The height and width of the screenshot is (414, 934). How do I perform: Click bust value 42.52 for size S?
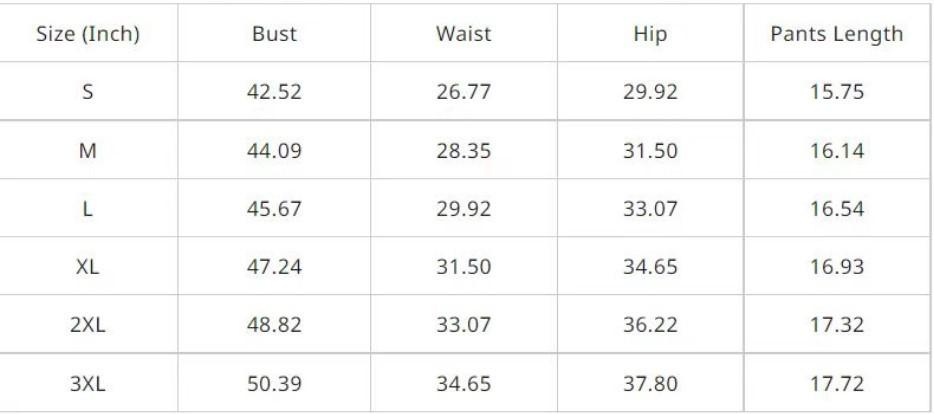coord(274,92)
